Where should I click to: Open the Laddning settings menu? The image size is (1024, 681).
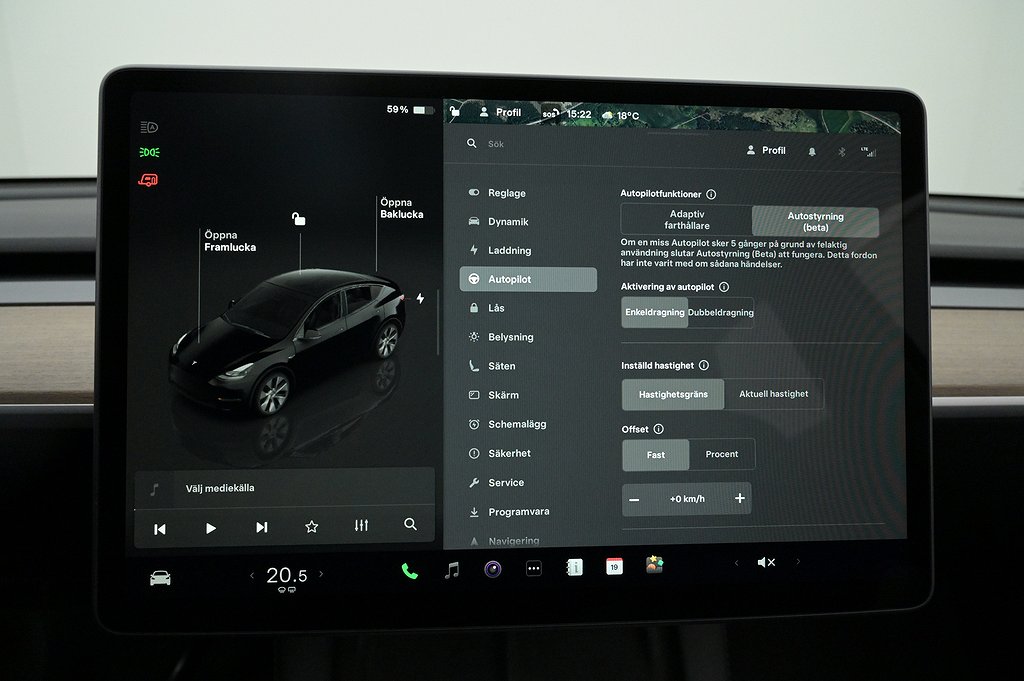509,250
